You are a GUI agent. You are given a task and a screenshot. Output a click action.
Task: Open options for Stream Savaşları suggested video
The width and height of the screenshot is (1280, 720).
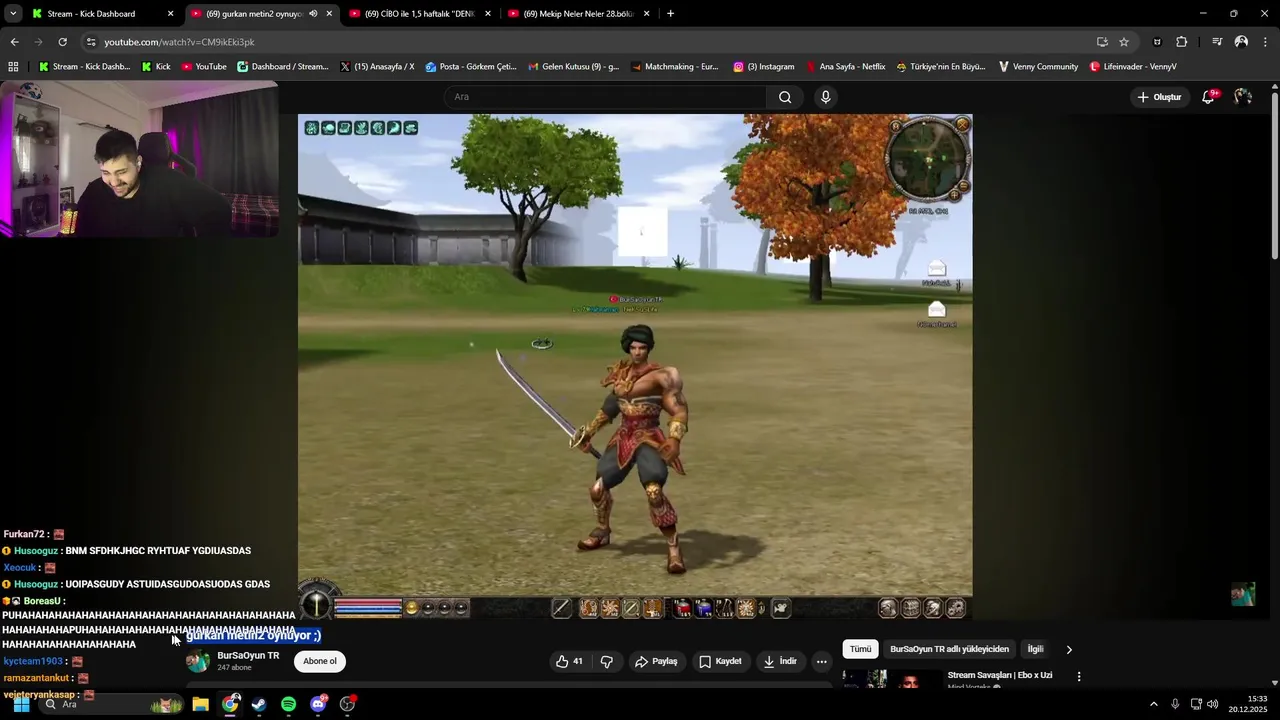coord(1078,677)
